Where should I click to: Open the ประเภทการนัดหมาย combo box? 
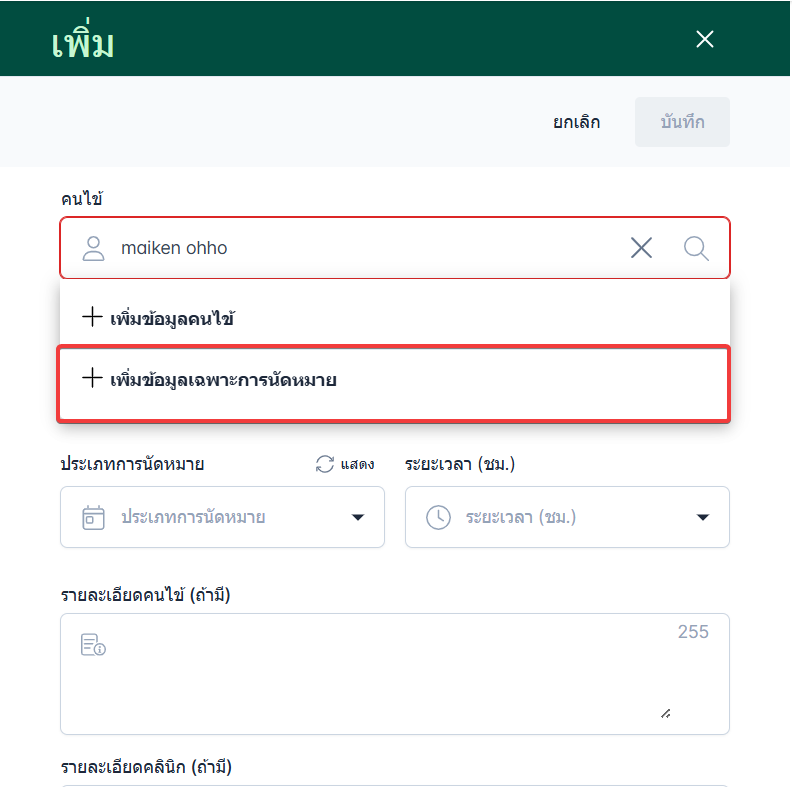pyautogui.click(x=222, y=517)
